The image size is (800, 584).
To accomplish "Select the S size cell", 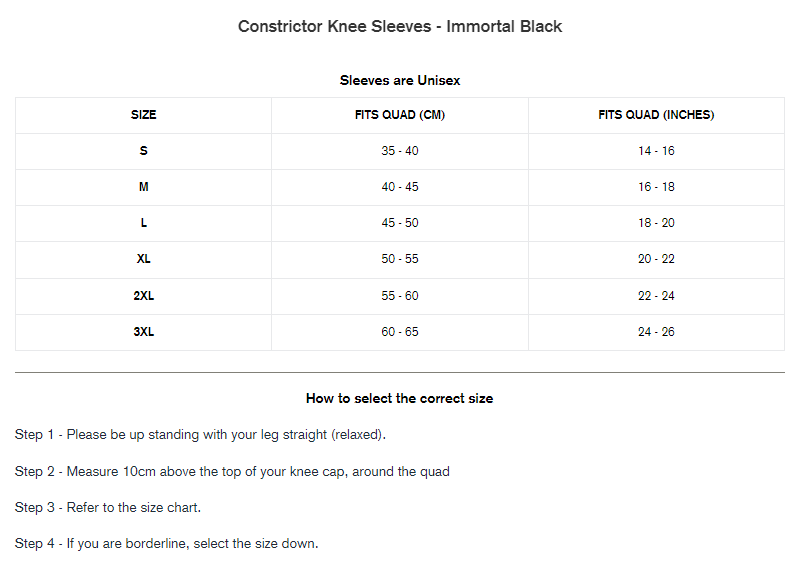I will (x=143, y=151).
